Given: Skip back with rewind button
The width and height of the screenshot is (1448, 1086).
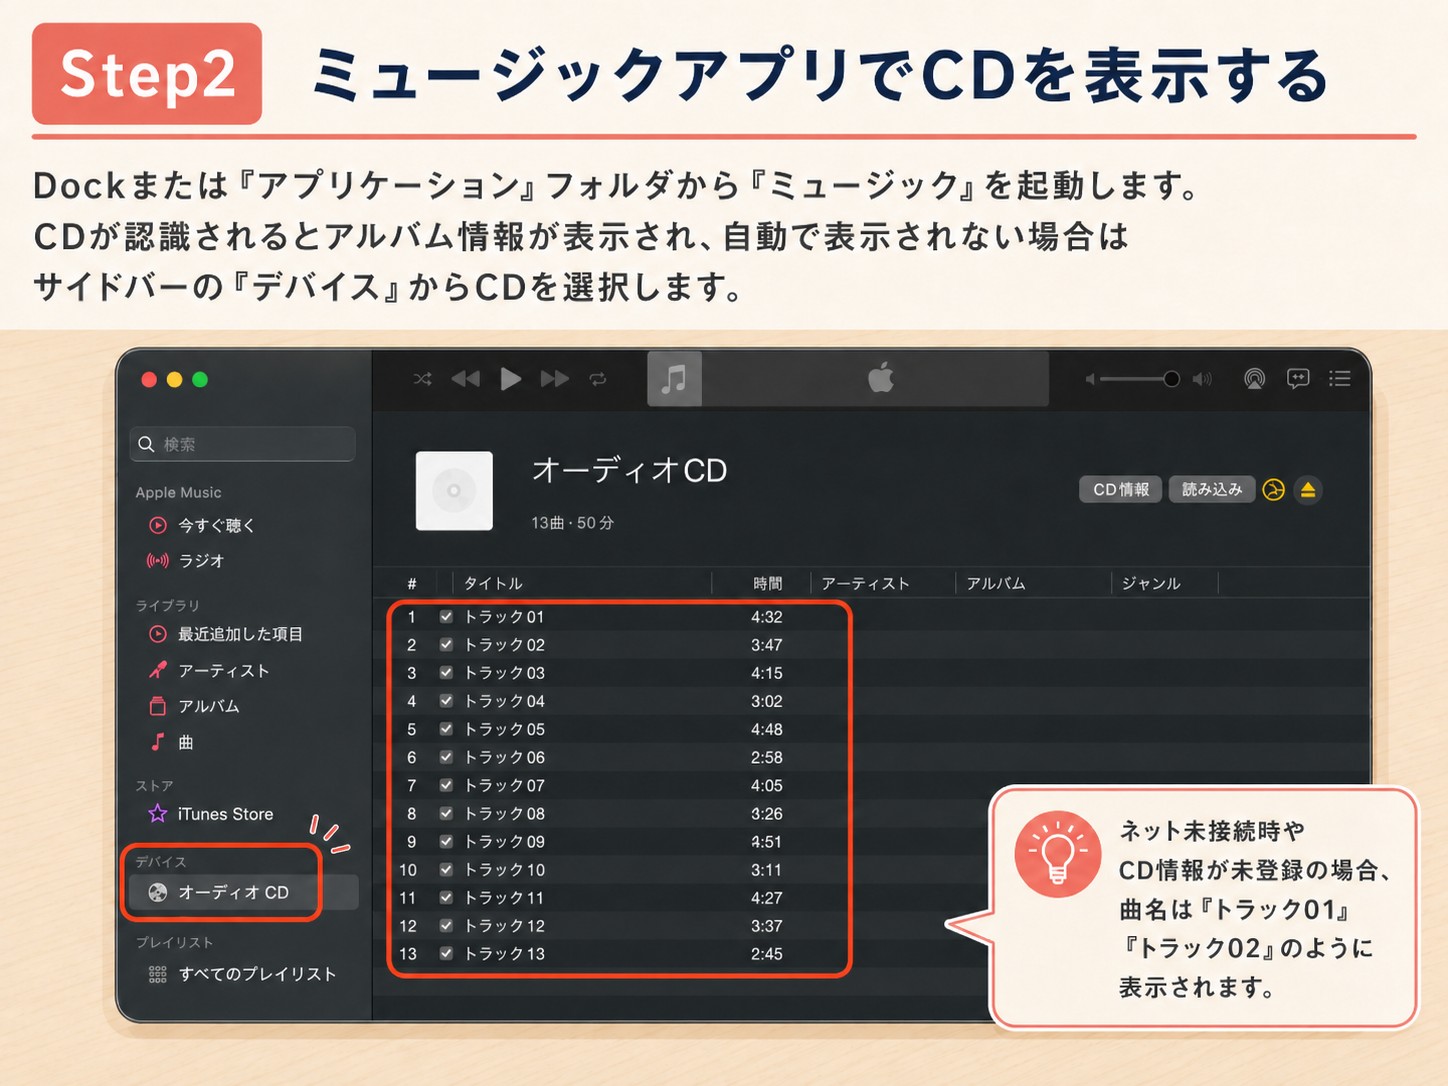Looking at the screenshot, I should 465,379.
